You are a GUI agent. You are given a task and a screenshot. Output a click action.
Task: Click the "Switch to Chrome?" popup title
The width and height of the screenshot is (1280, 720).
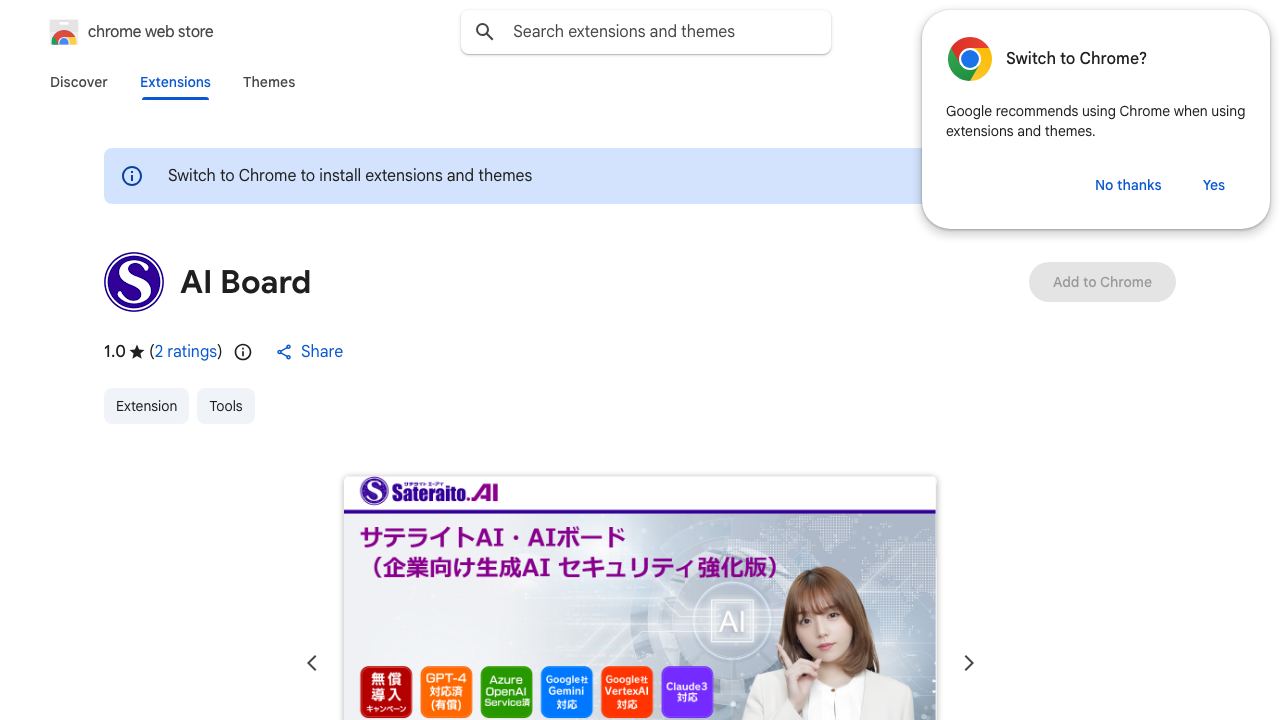click(1076, 59)
